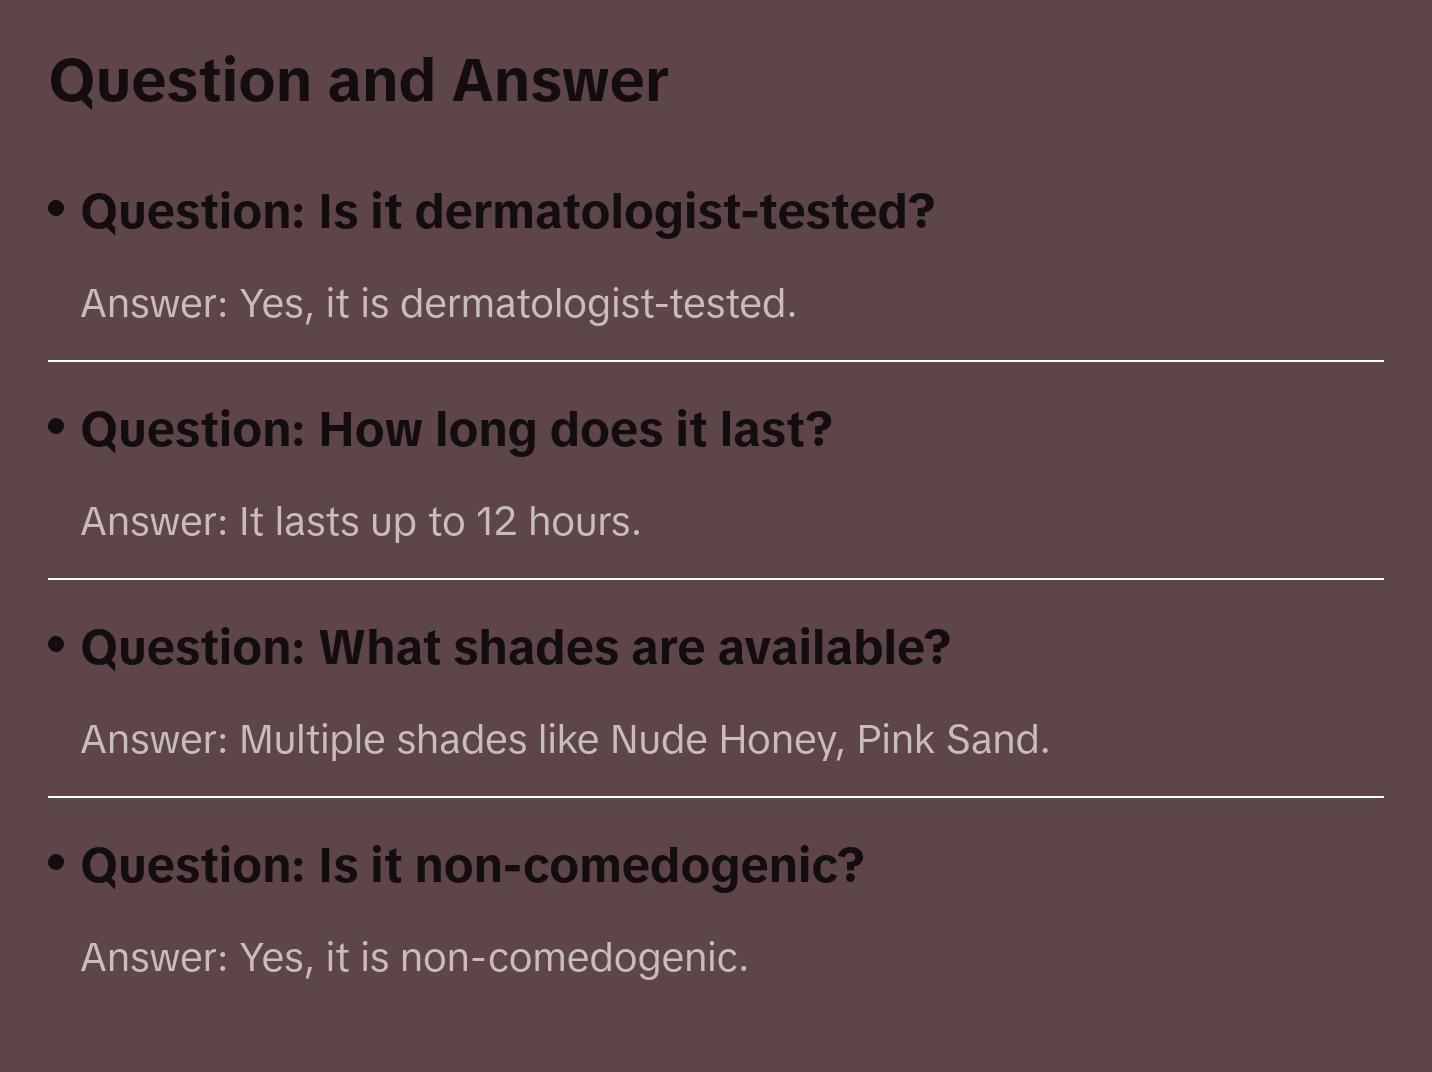This screenshot has width=1432, height=1072.
Task: Click bullet beside What shades are available
Action: pos(57,644)
